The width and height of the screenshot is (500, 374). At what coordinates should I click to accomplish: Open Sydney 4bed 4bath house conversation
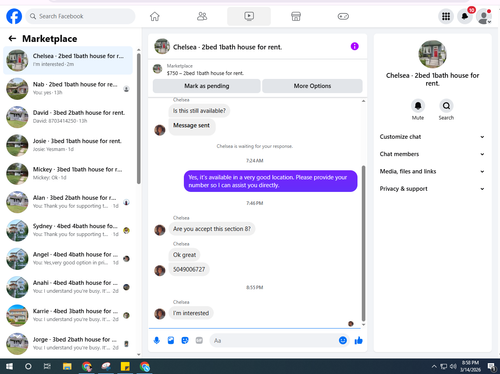(68, 230)
